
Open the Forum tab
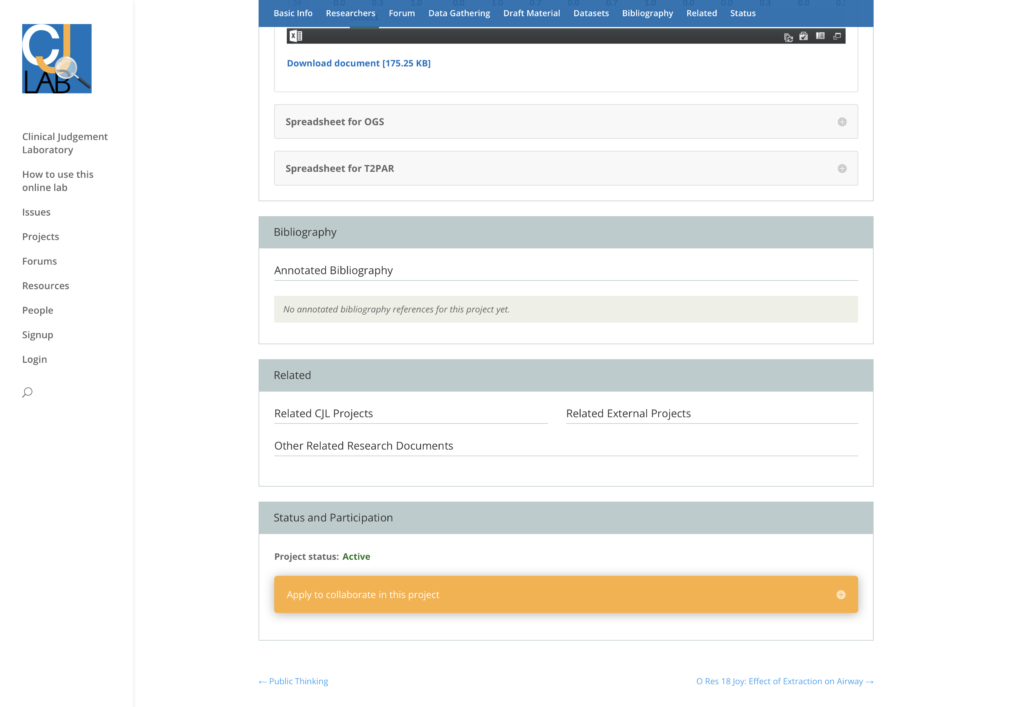pos(402,13)
